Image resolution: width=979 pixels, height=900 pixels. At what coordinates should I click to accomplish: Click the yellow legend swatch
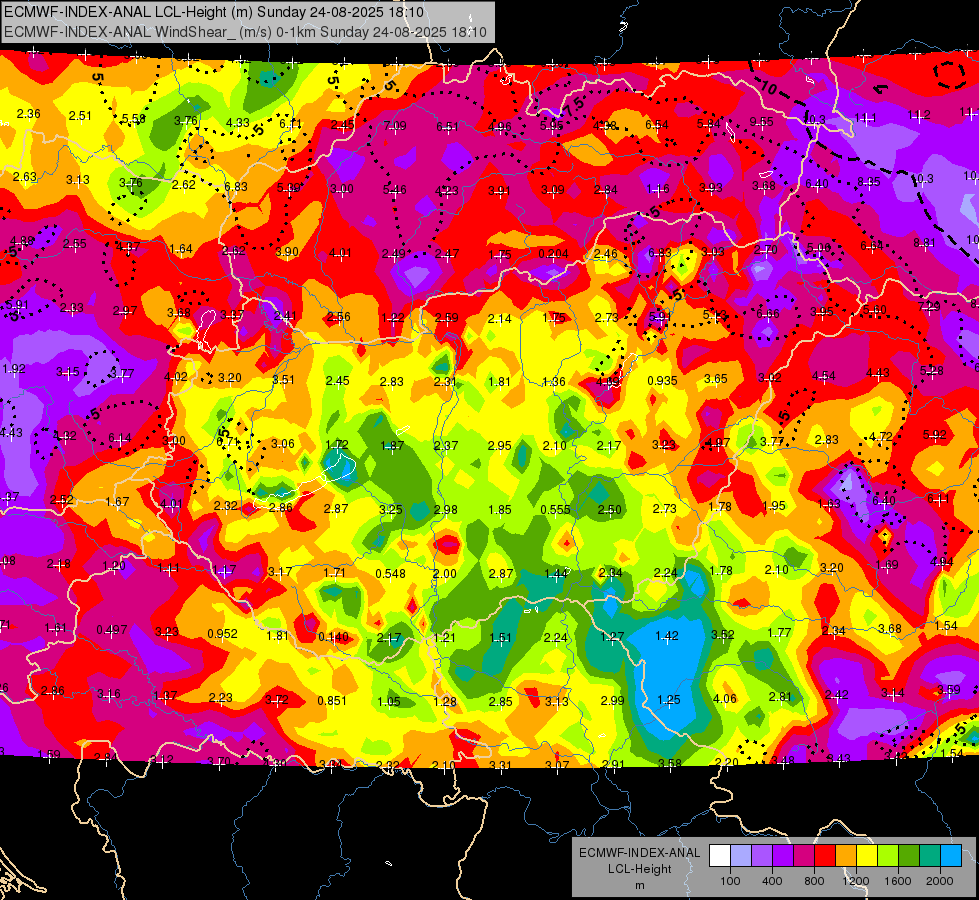867,856
